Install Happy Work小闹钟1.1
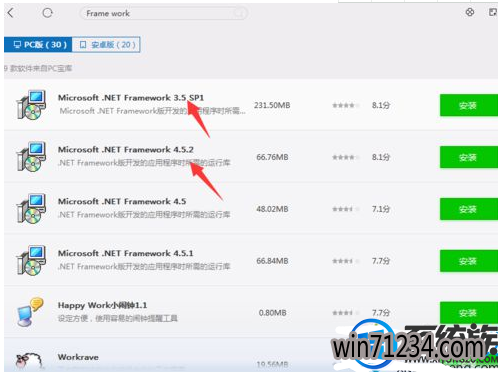The image size is (498, 372). [x=469, y=313]
